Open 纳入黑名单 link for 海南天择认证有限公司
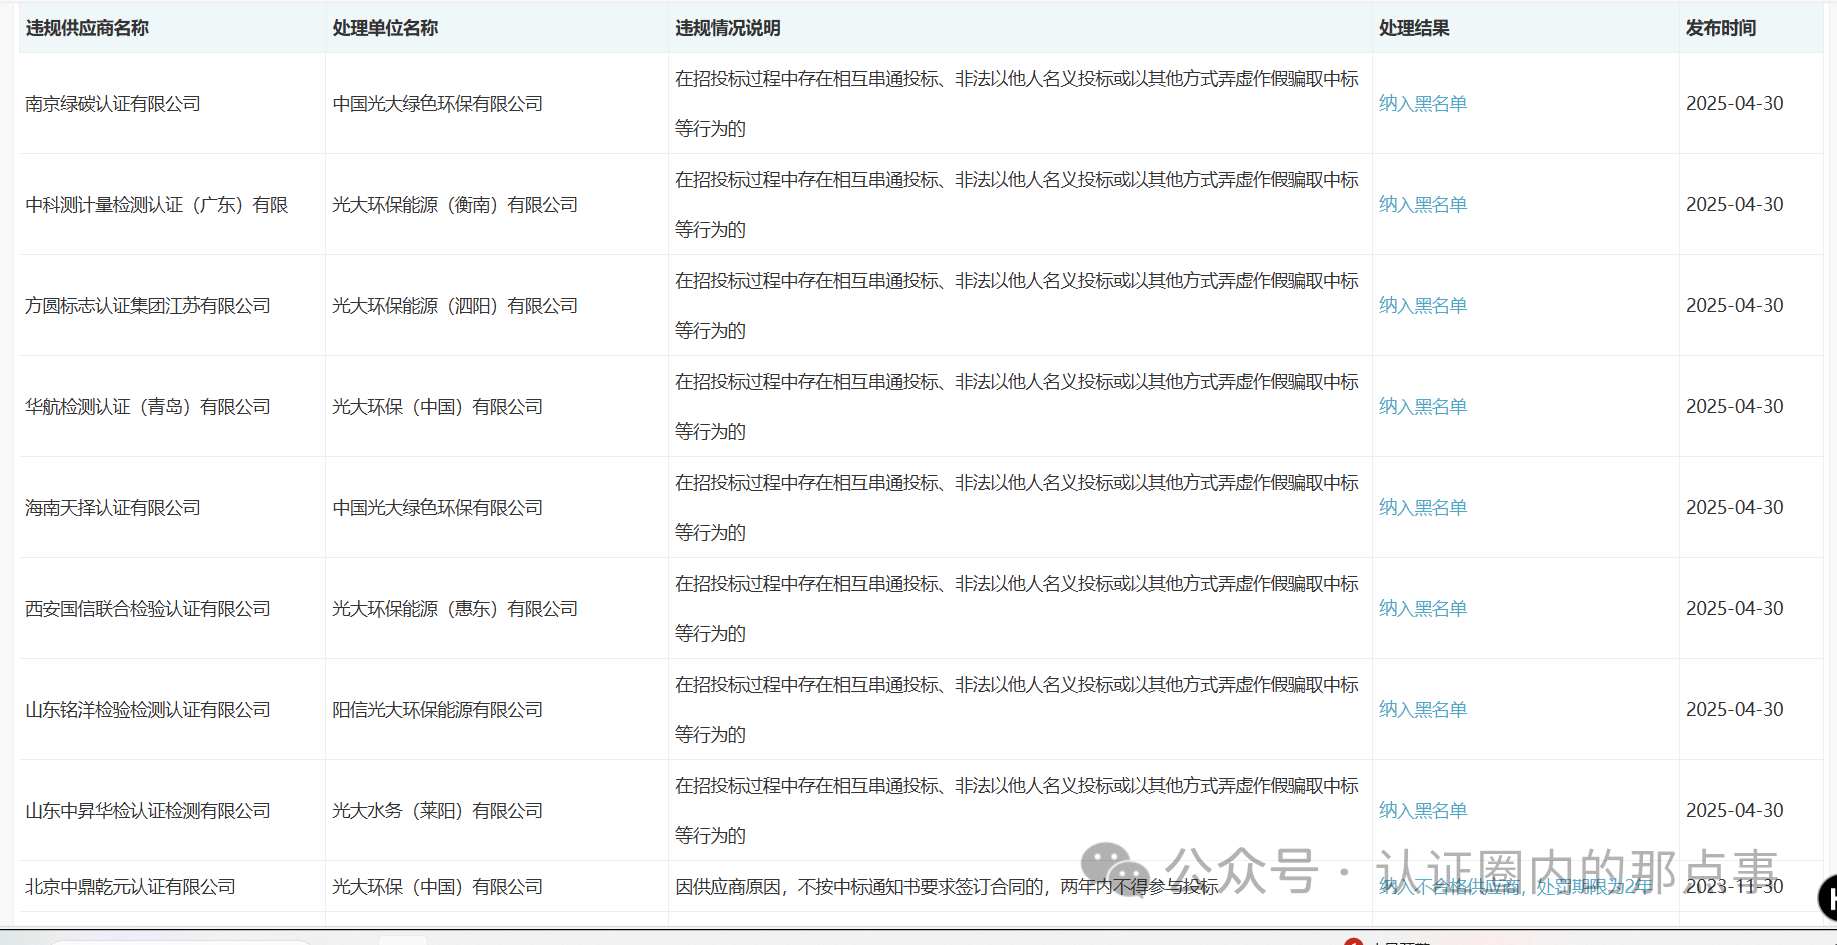This screenshot has width=1837, height=945. pyautogui.click(x=1423, y=507)
